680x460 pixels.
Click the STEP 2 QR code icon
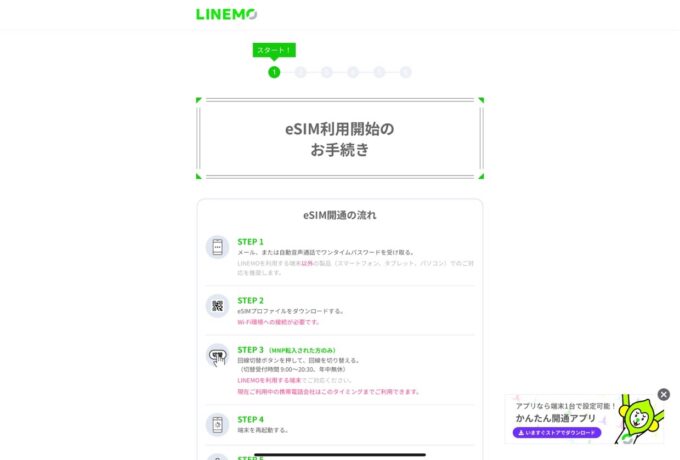pos(217,306)
